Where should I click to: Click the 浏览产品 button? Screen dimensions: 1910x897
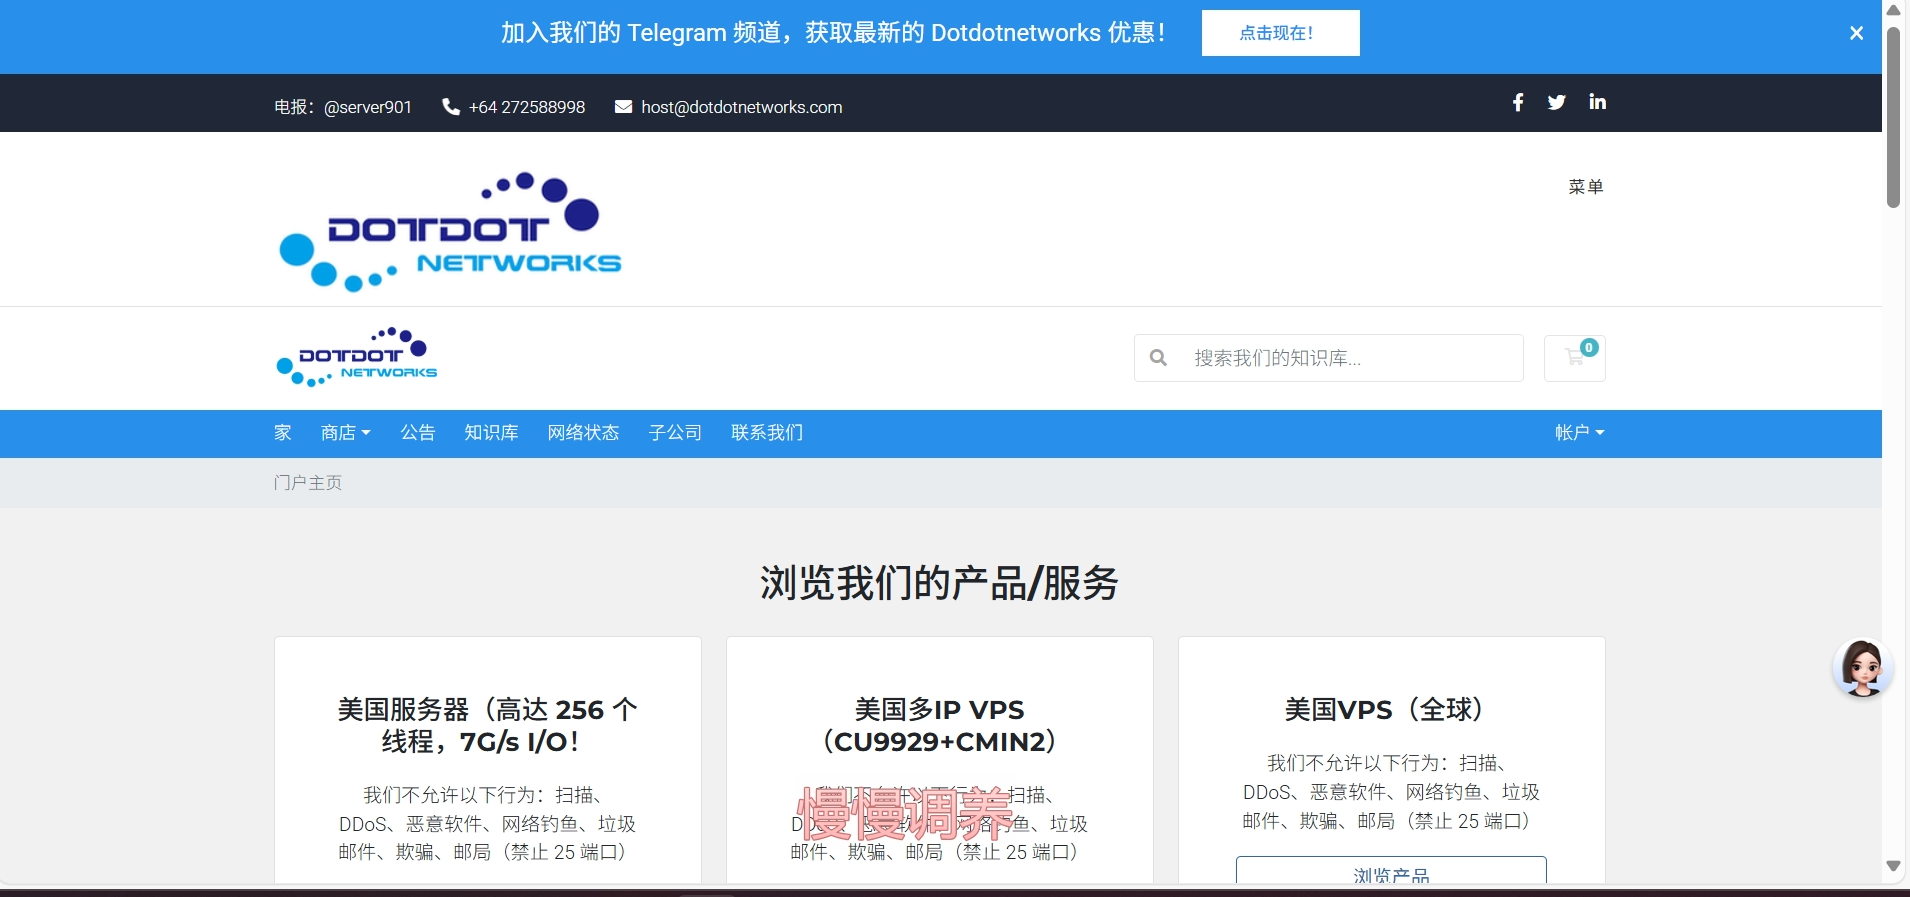tap(1390, 872)
